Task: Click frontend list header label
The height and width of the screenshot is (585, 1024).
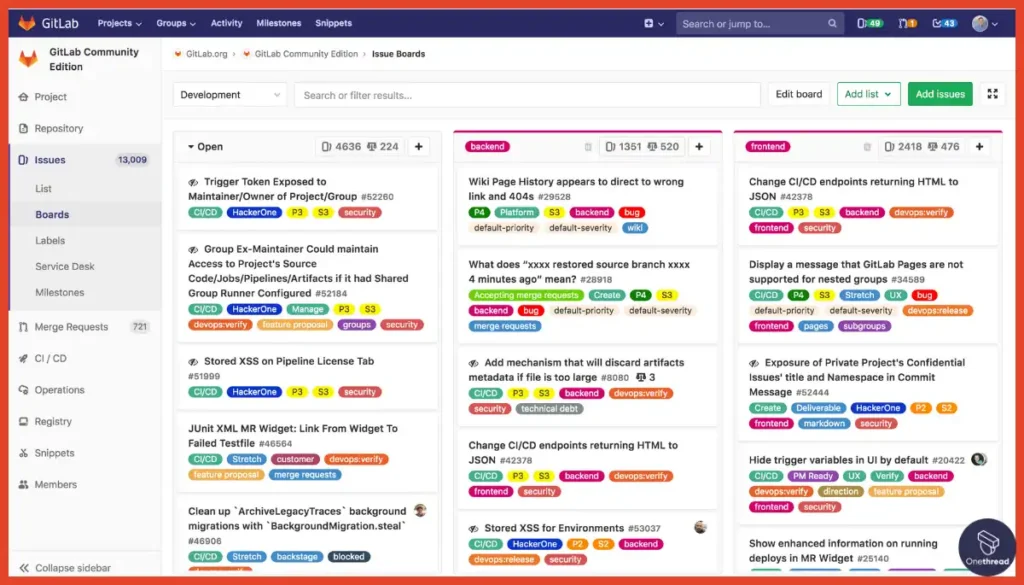Action: pos(767,147)
